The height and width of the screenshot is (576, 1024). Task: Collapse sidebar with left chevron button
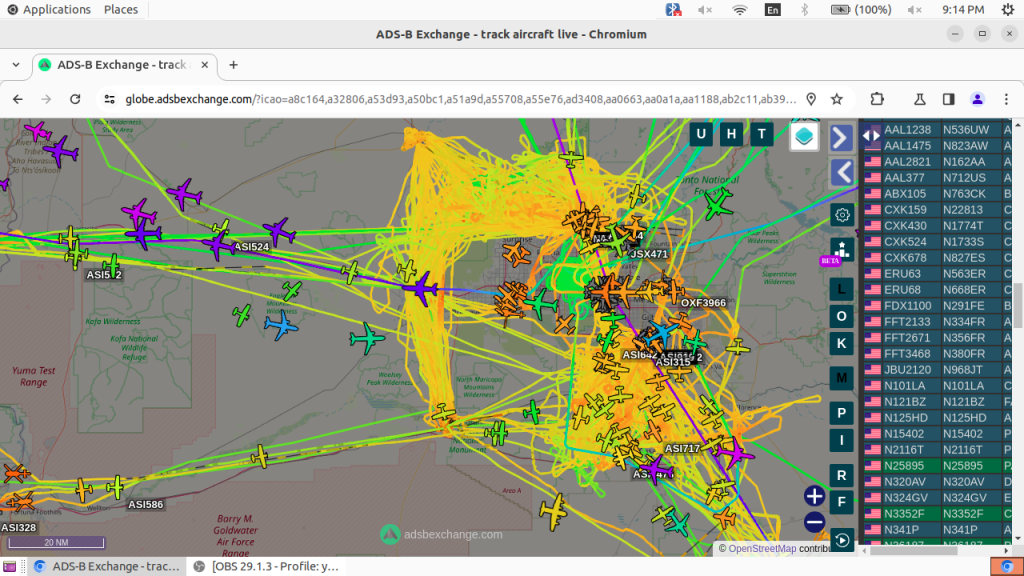pos(841,173)
